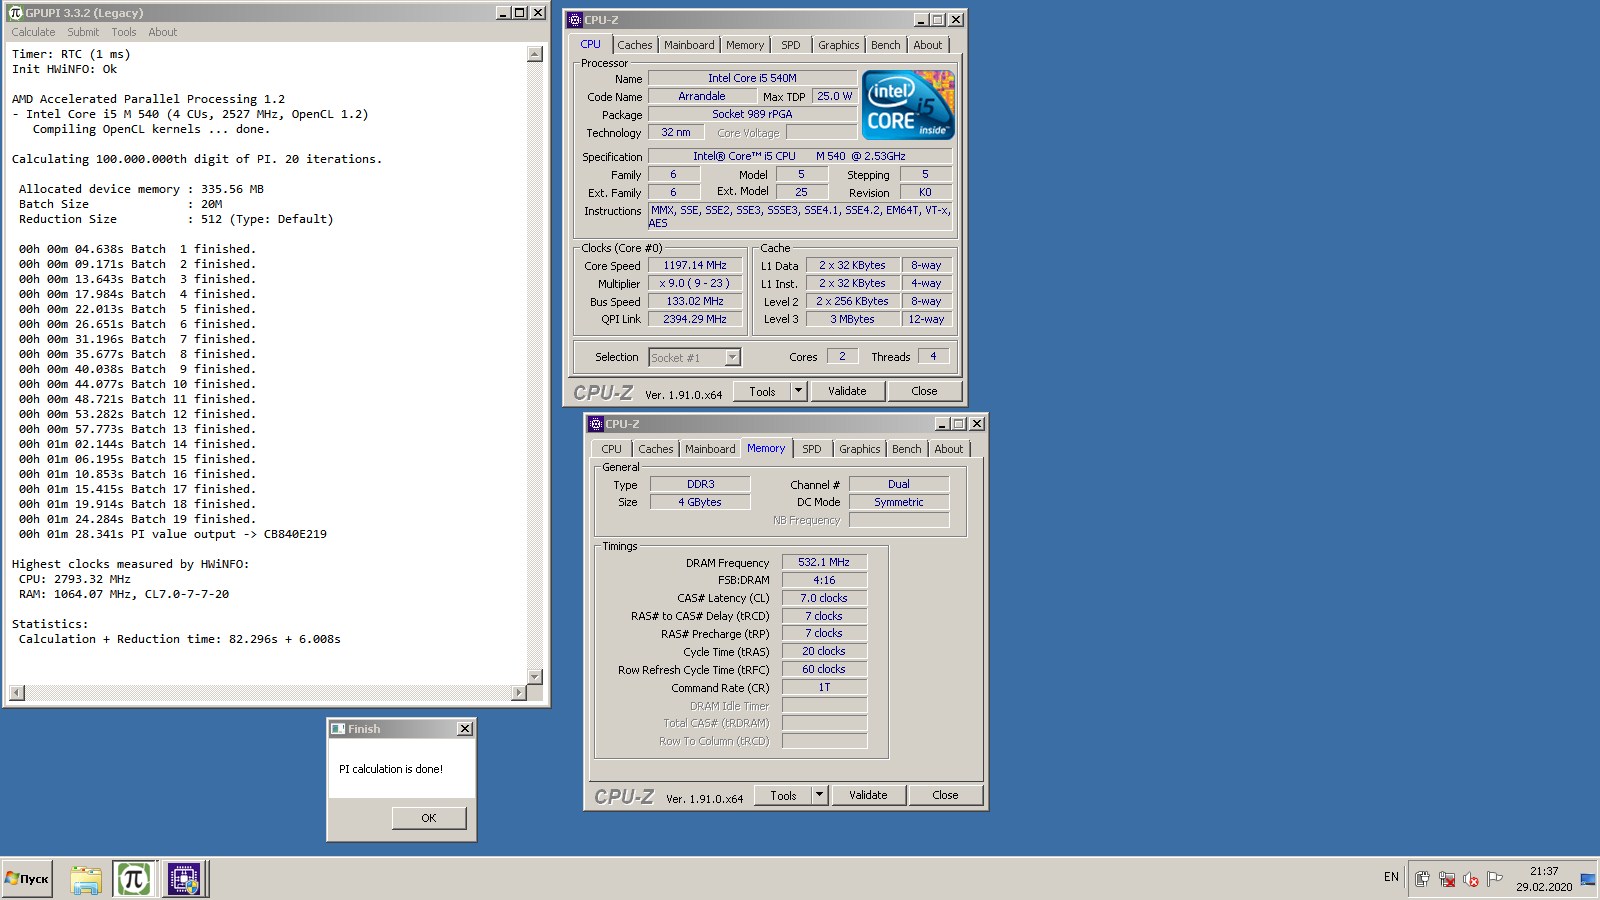Select Graphics tab in lower CPU-Z window
The height and width of the screenshot is (900, 1600).
click(859, 449)
